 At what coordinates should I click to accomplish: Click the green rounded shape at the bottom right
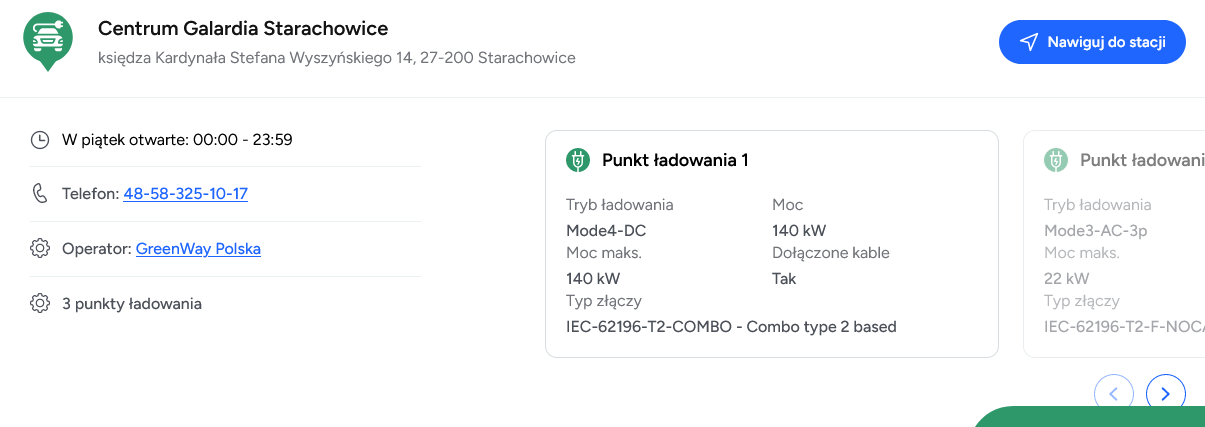[x=1088, y=417]
